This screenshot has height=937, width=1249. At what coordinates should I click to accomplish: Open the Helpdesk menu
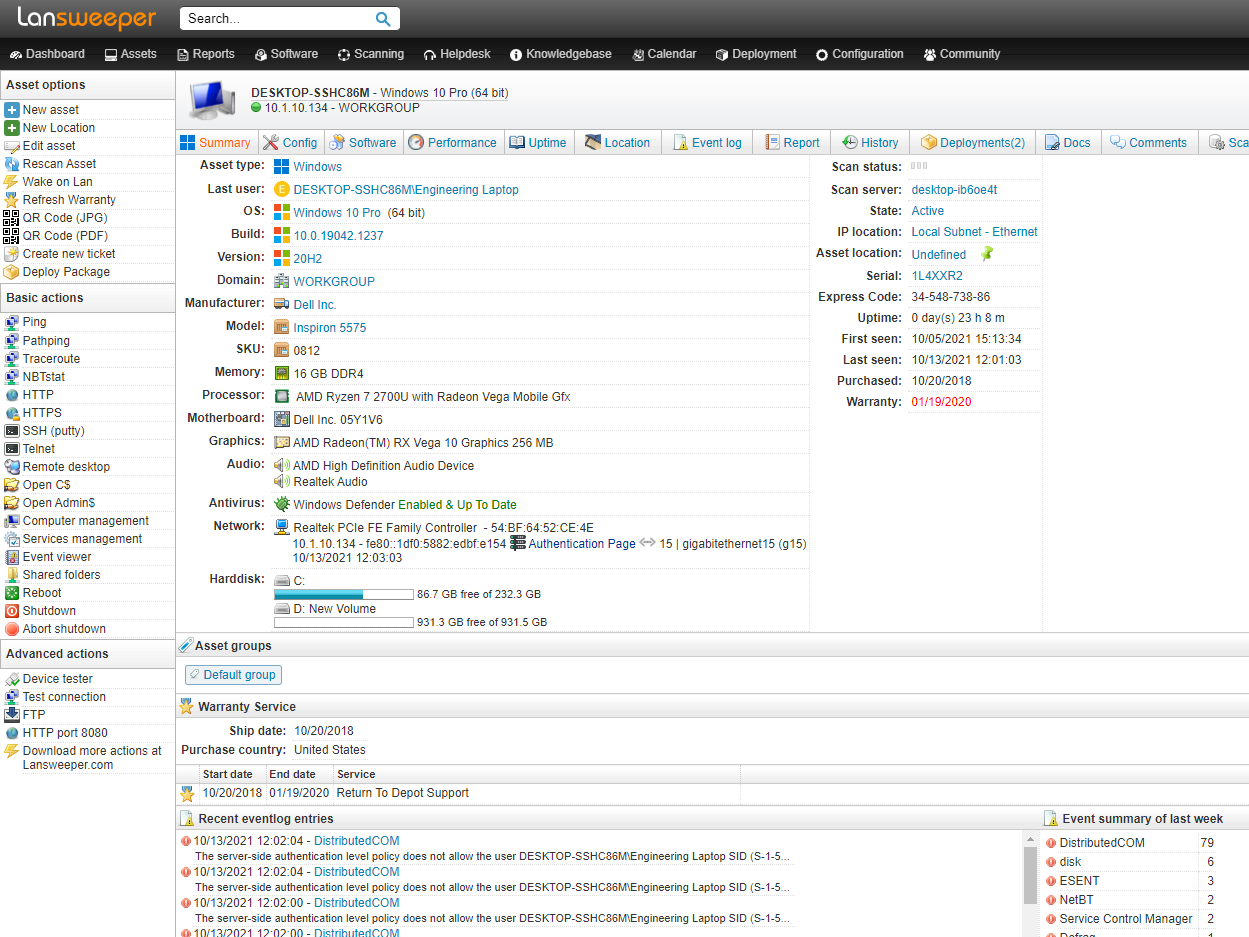point(457,54)
